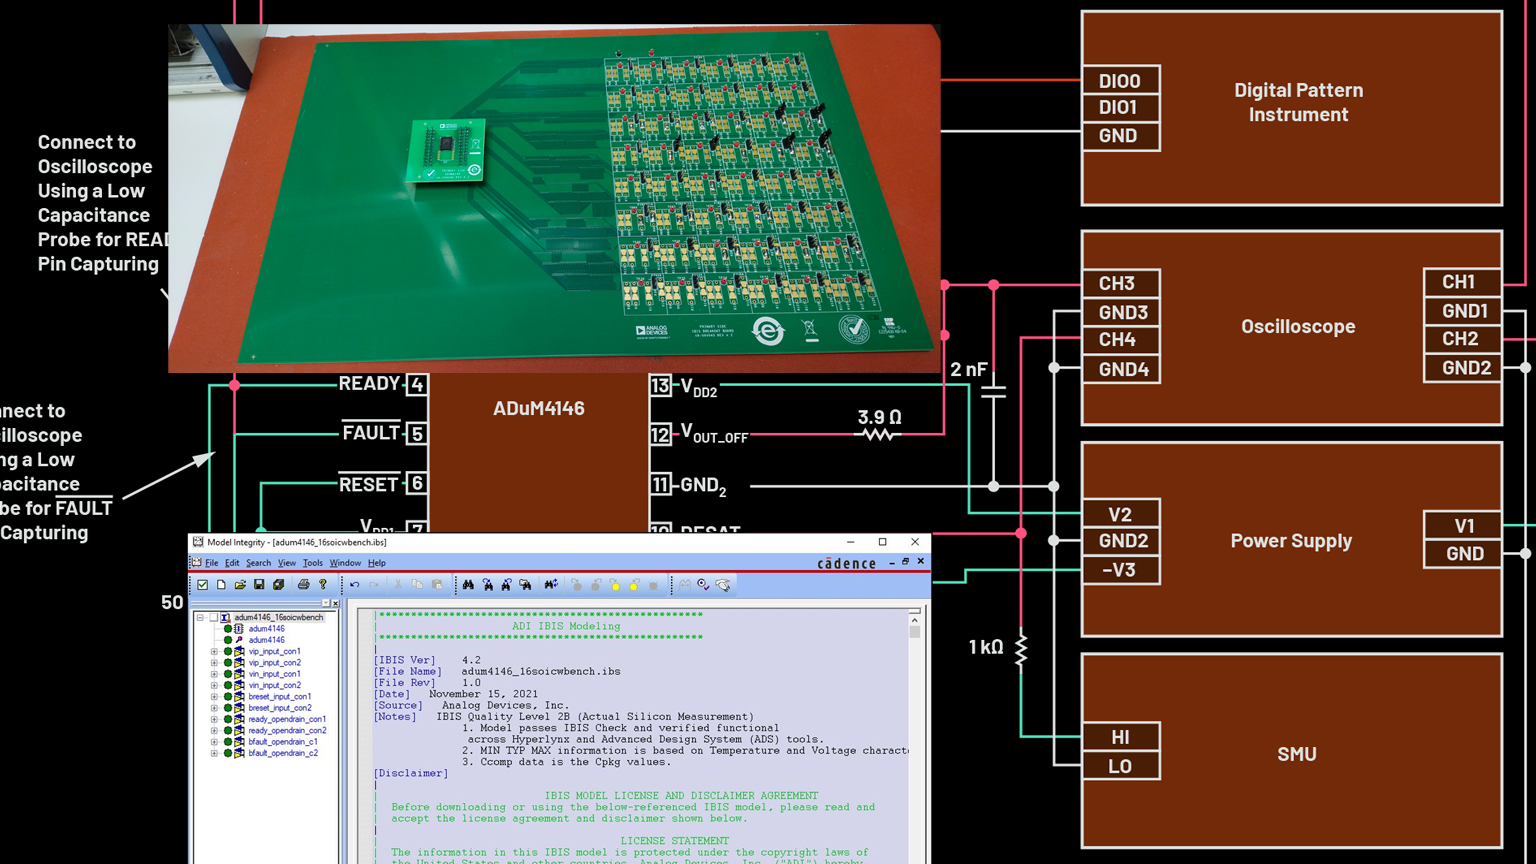Open the Tools menu
The width and height of the screenshot is (1536, 864).
point(312,563)
